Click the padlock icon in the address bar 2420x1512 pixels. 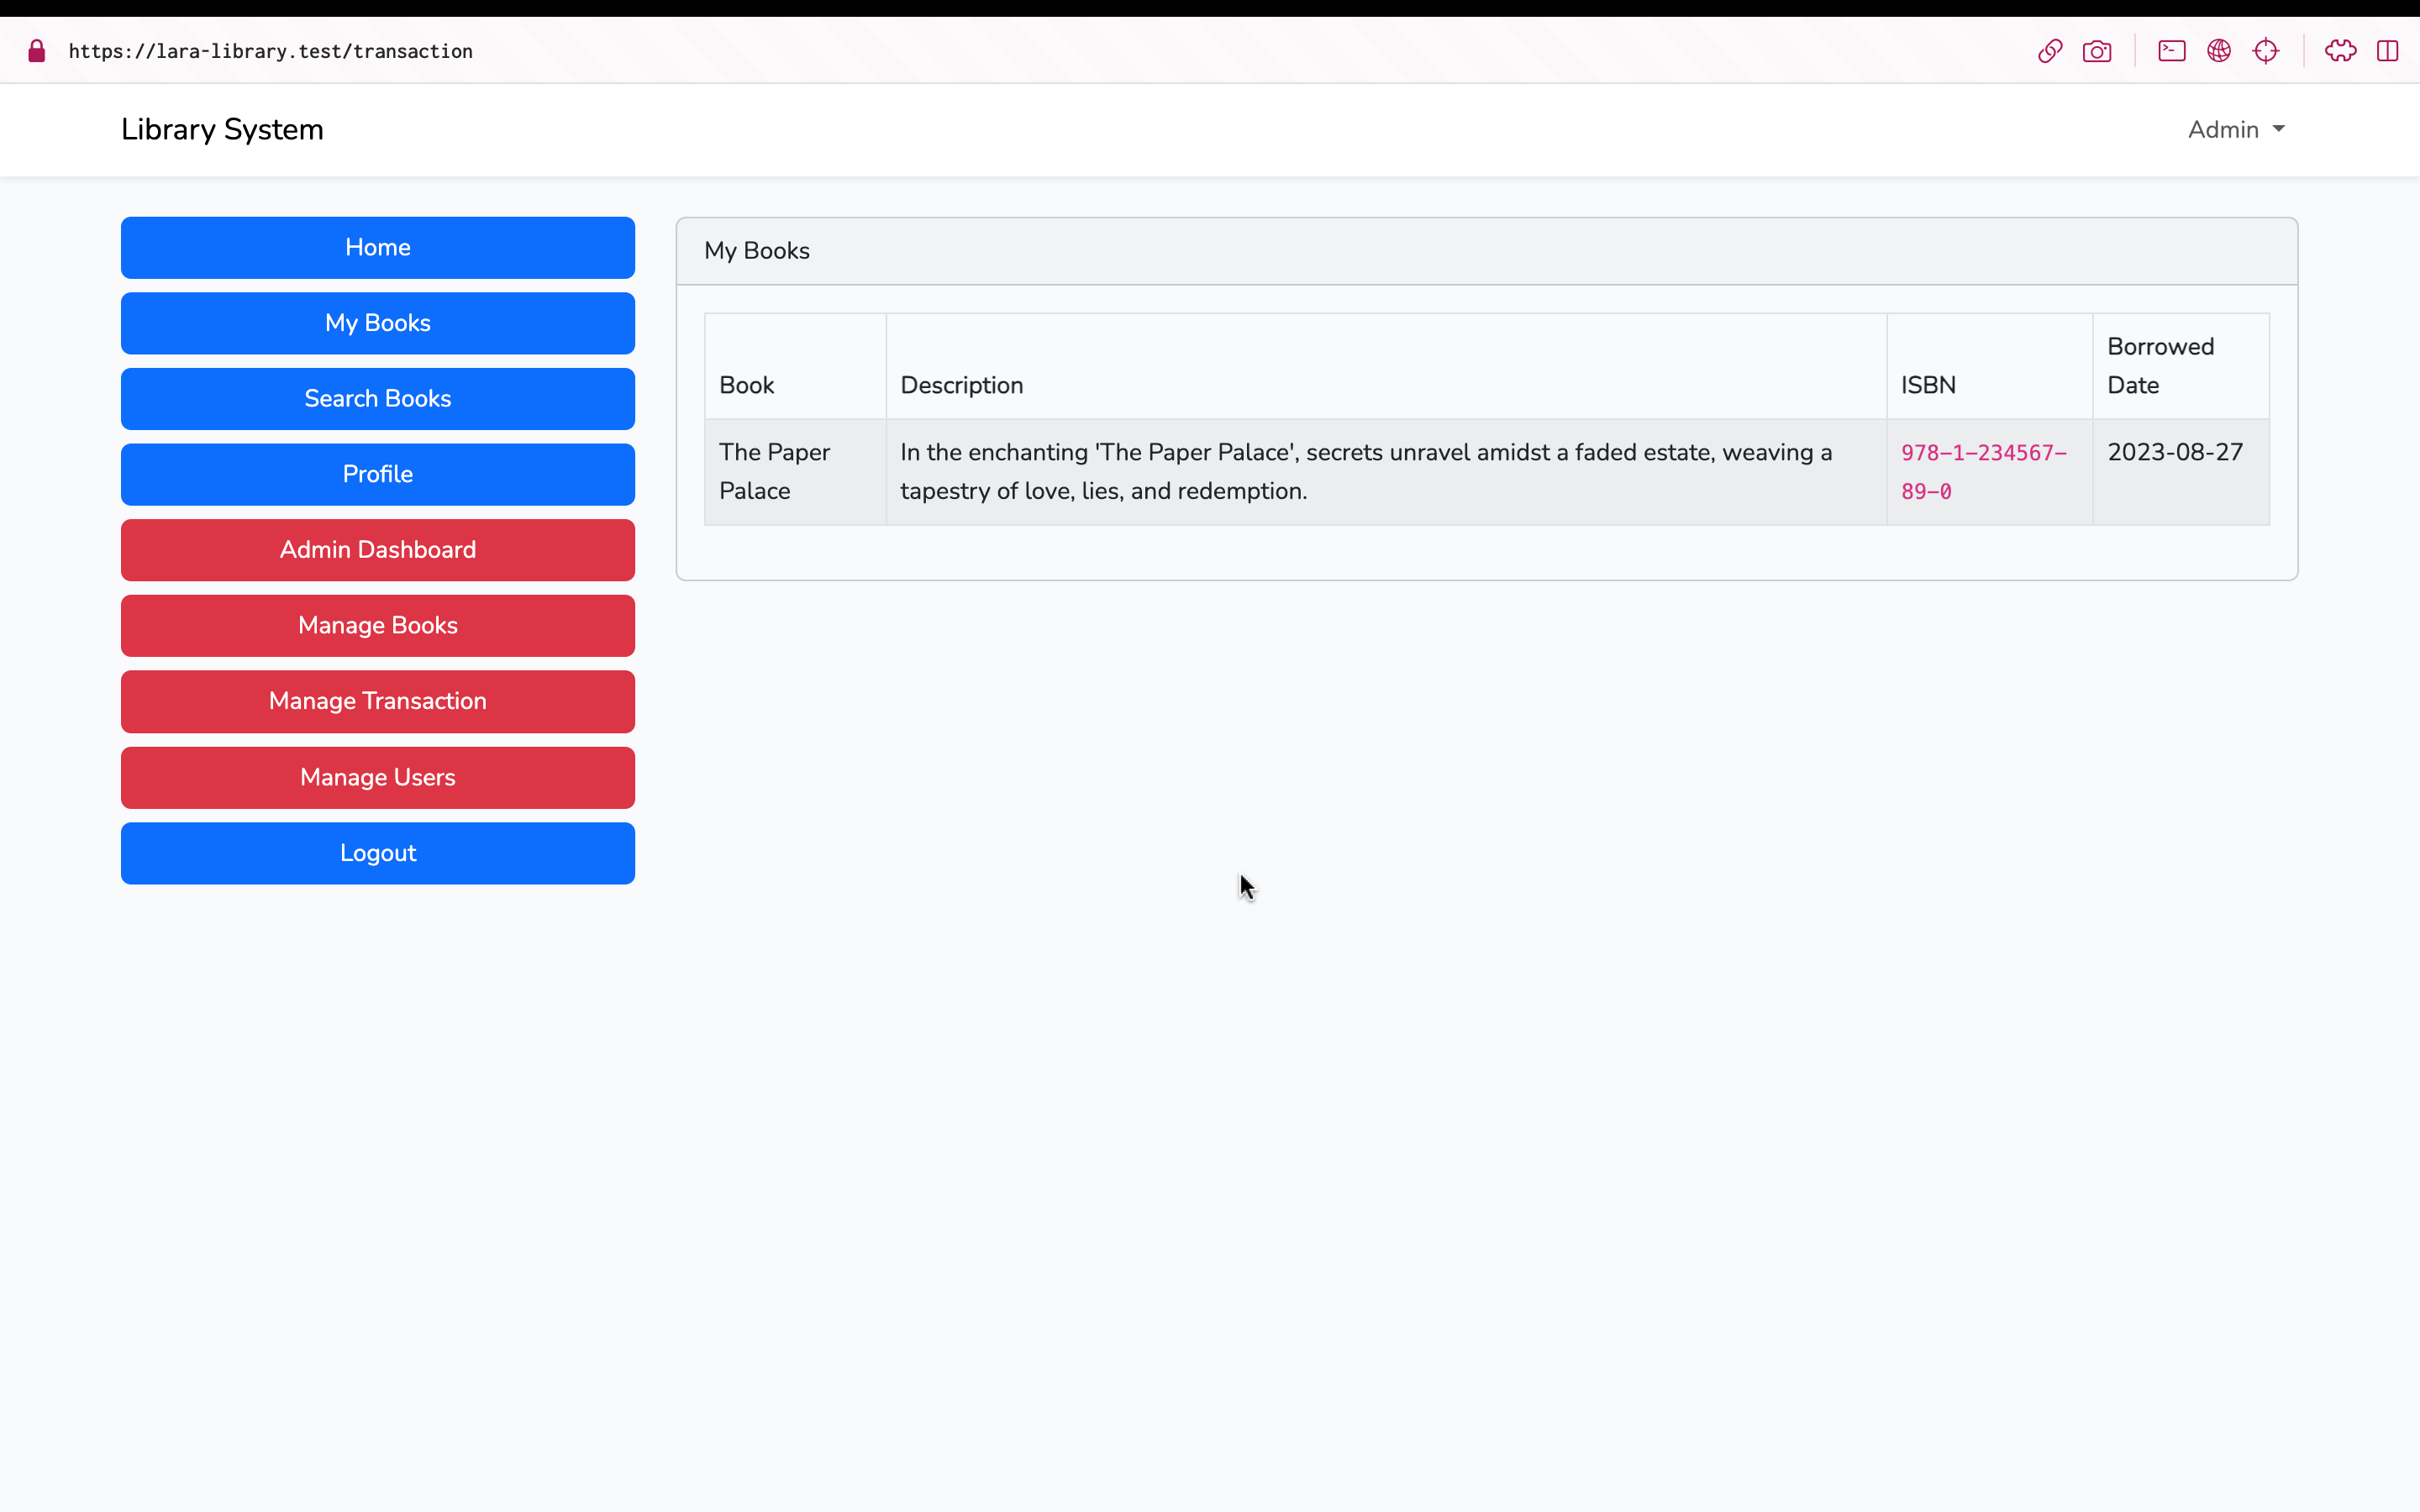click(36, 50)
